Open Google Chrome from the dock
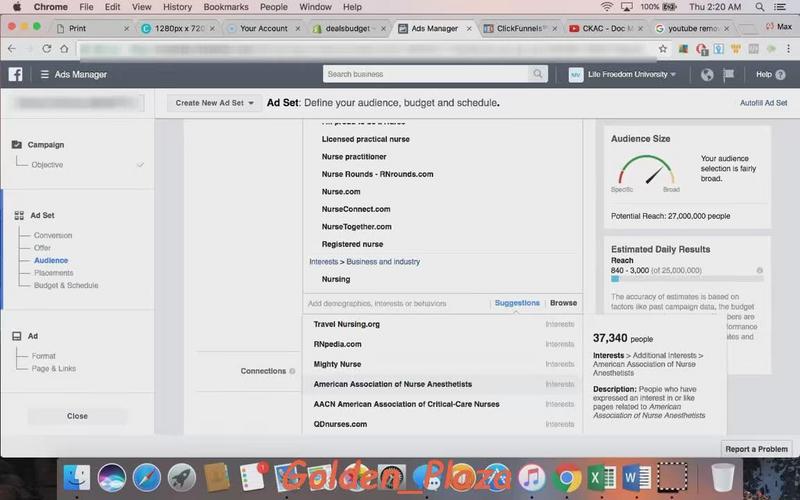 click(x=566, y=478)
